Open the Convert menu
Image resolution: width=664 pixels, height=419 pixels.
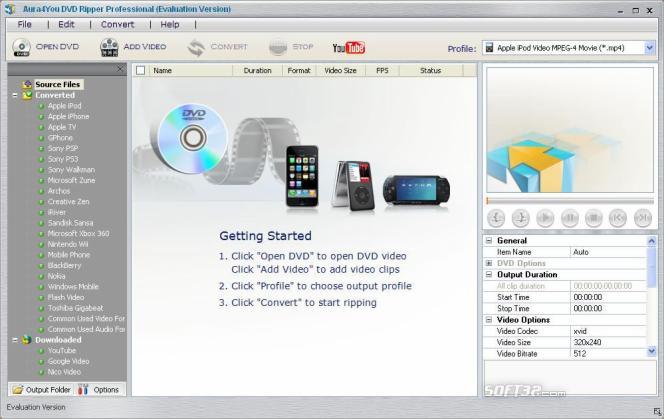[x=117, y=25]
